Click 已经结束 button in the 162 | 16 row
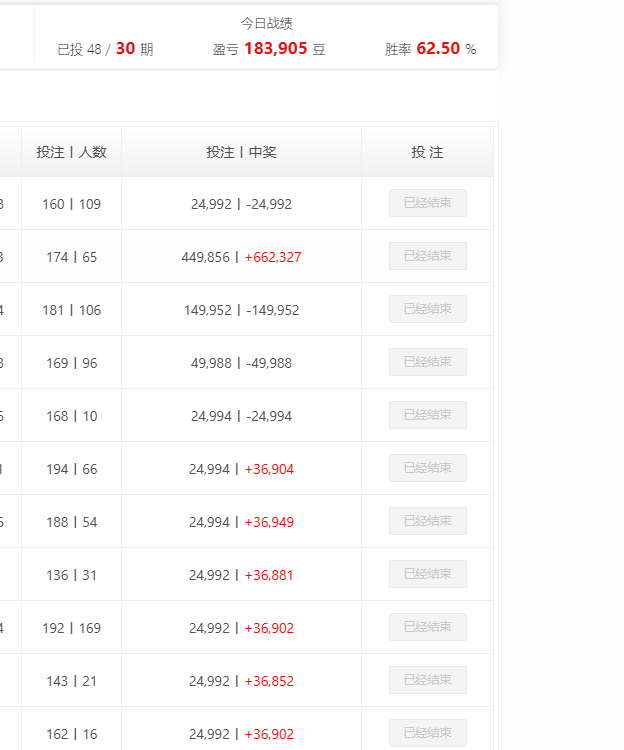 [x=427, y=733]
